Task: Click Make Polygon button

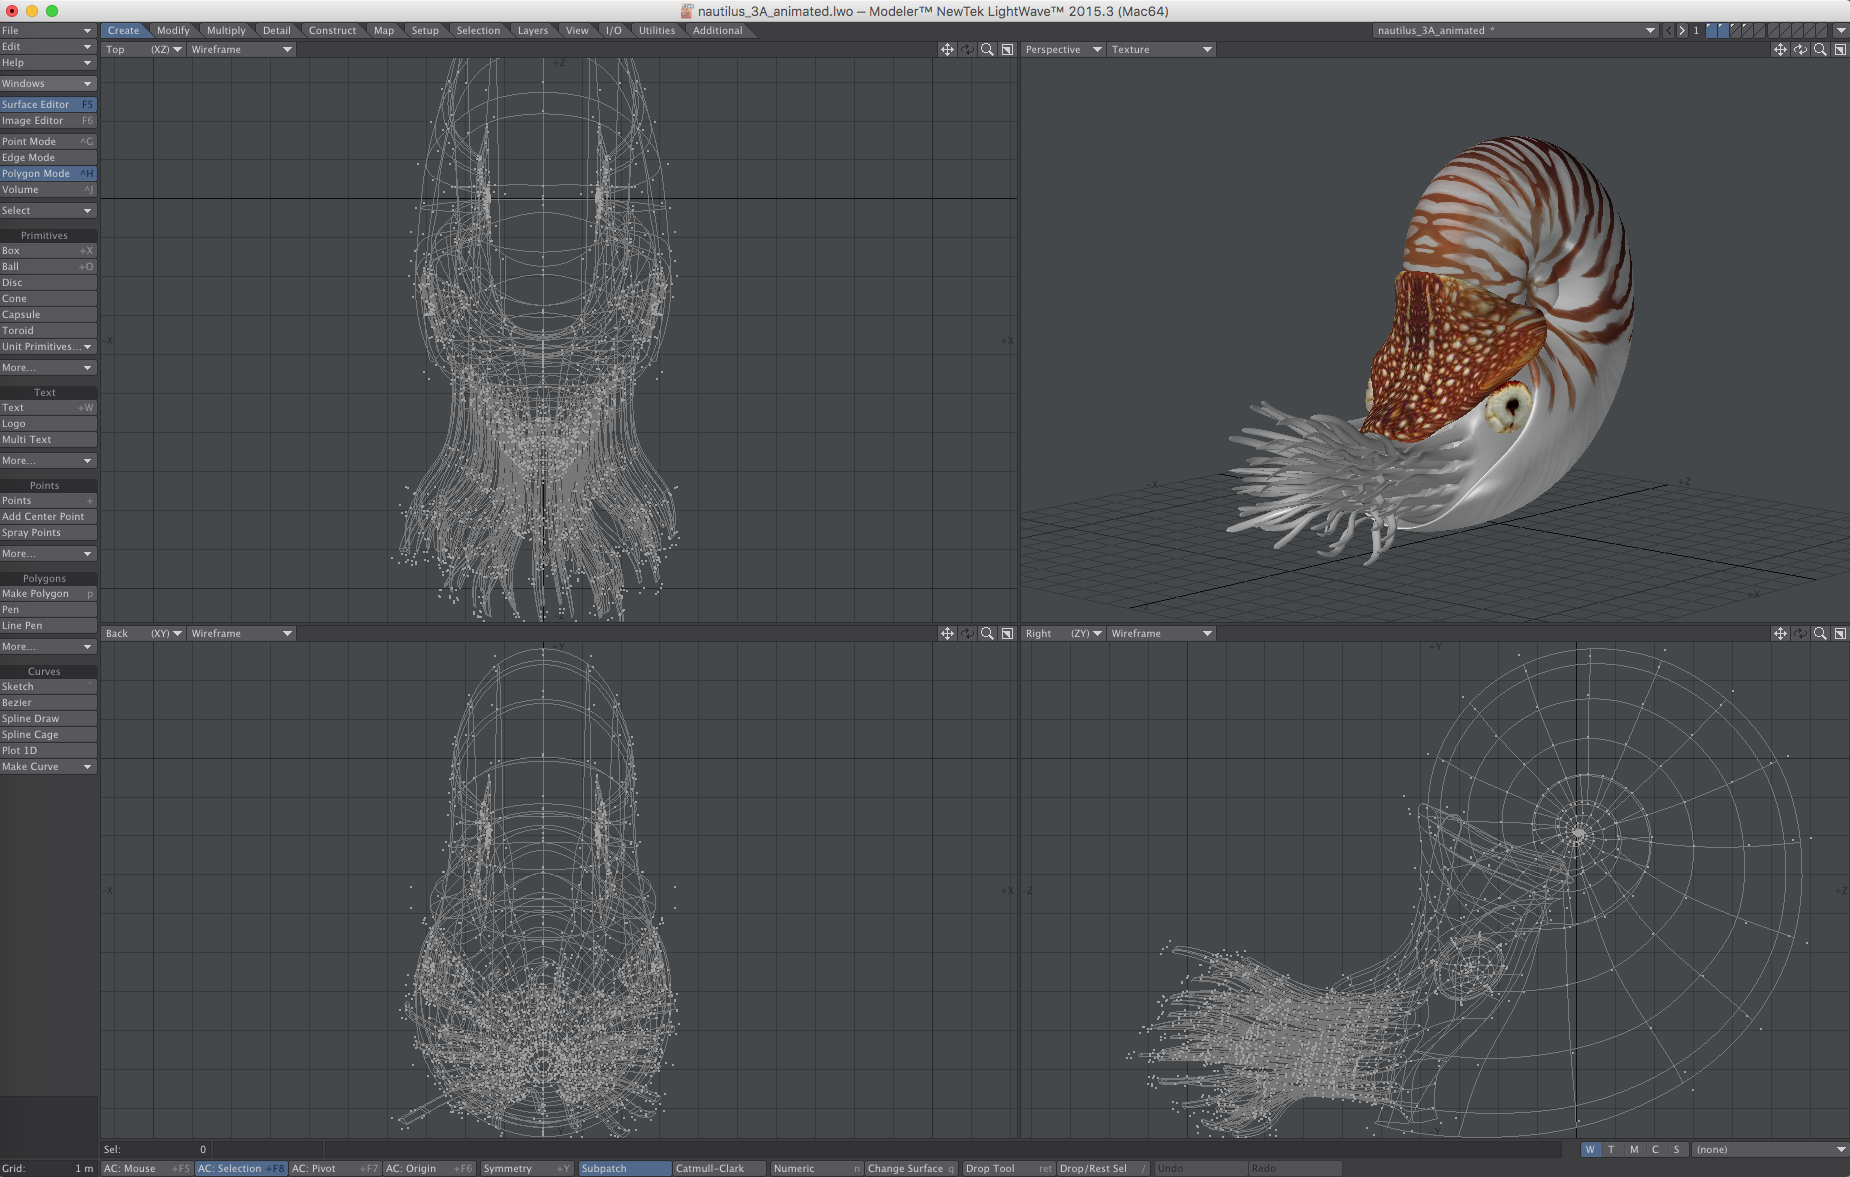Action: 48,593
